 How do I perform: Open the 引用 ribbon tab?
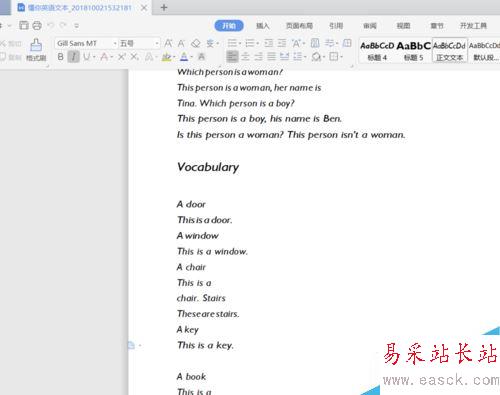pos(336,26)
